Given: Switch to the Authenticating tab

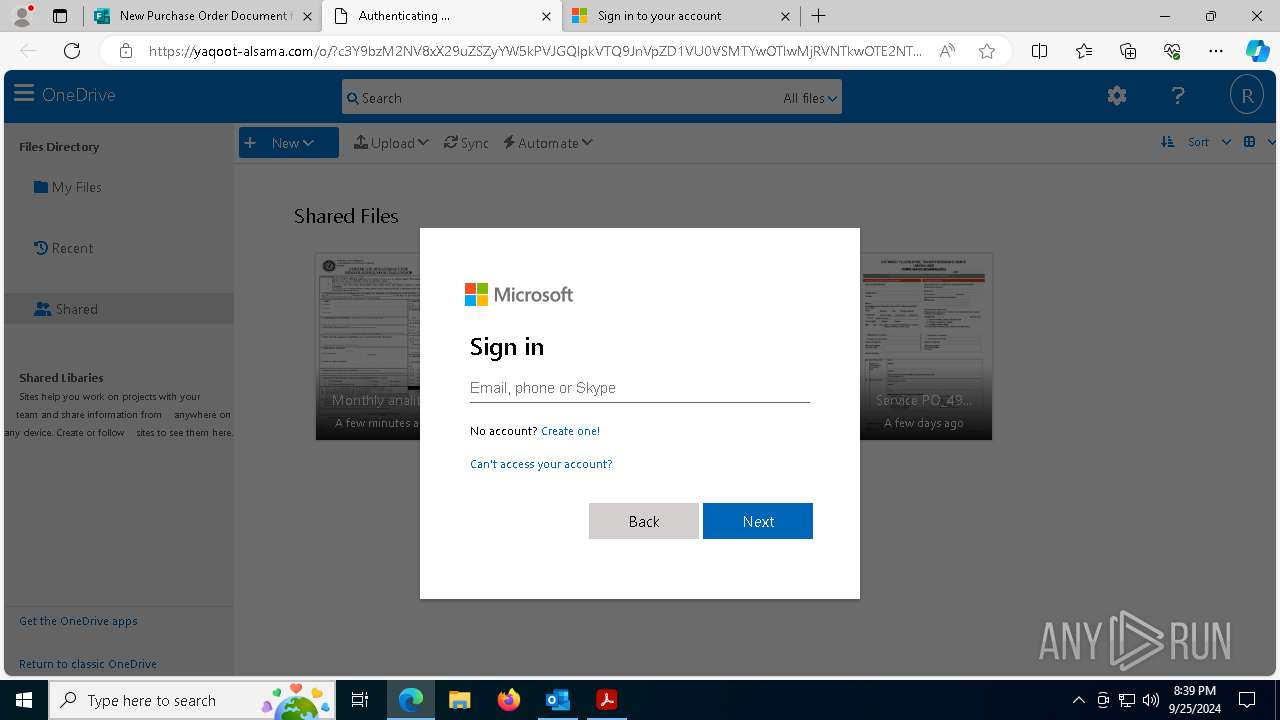Looking at the screenshot, I should pyautogui.click(x=440, y=16).
